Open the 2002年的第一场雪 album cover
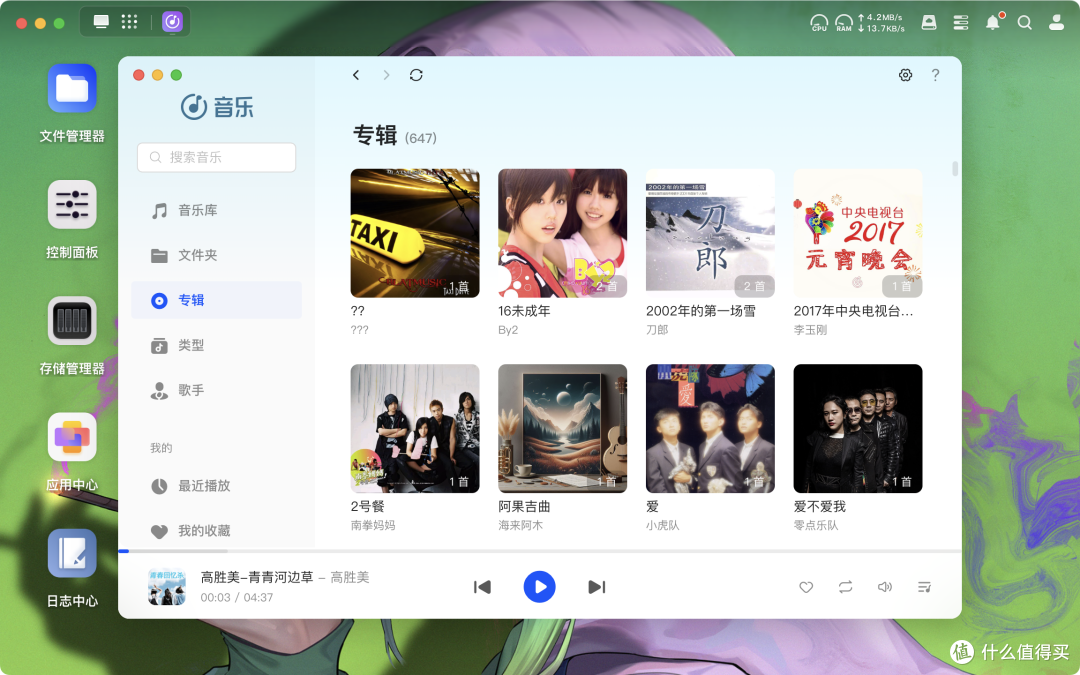1080x675 pixels. coord(710,233)
